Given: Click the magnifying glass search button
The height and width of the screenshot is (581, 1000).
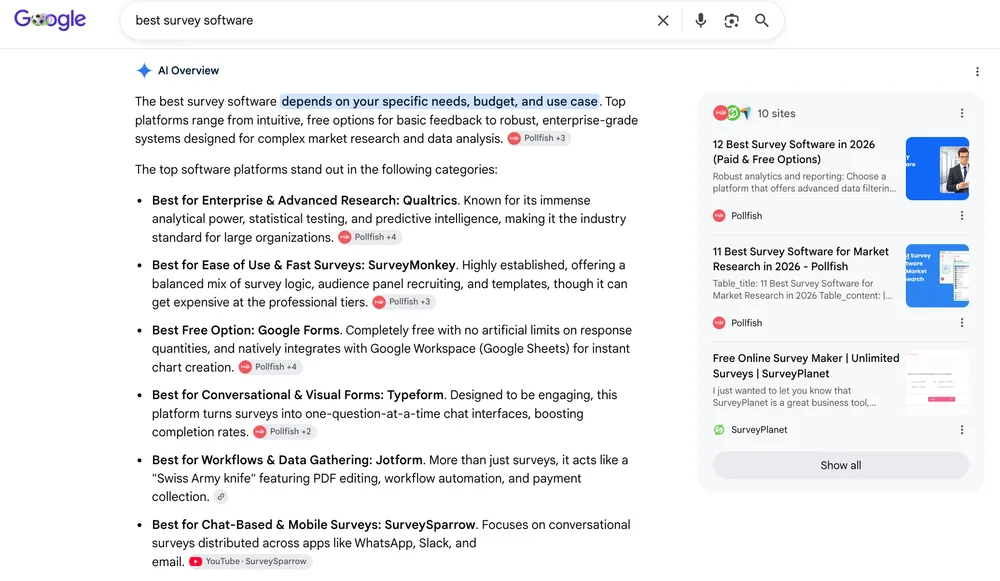Looking at the screenshot, I should pos(761,20).
